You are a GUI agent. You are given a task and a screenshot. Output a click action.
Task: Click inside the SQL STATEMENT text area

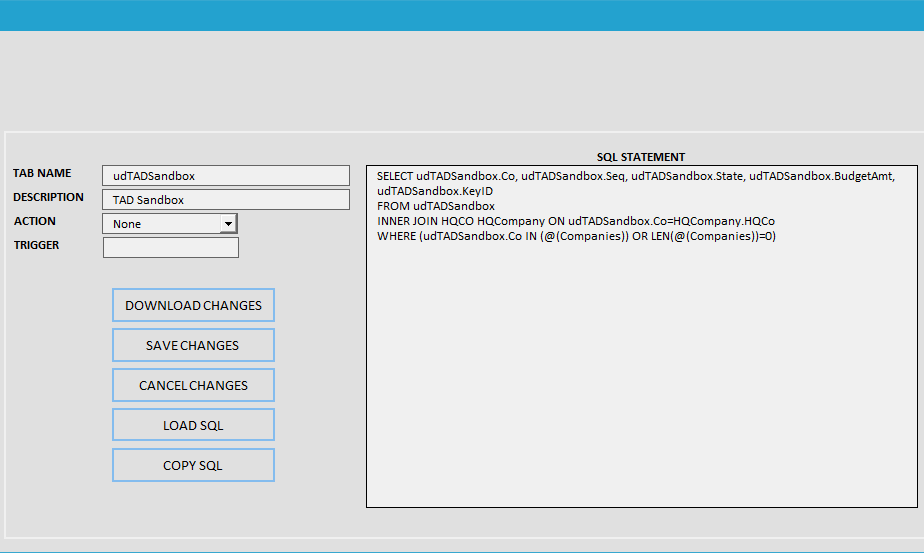tap(642, 336)
